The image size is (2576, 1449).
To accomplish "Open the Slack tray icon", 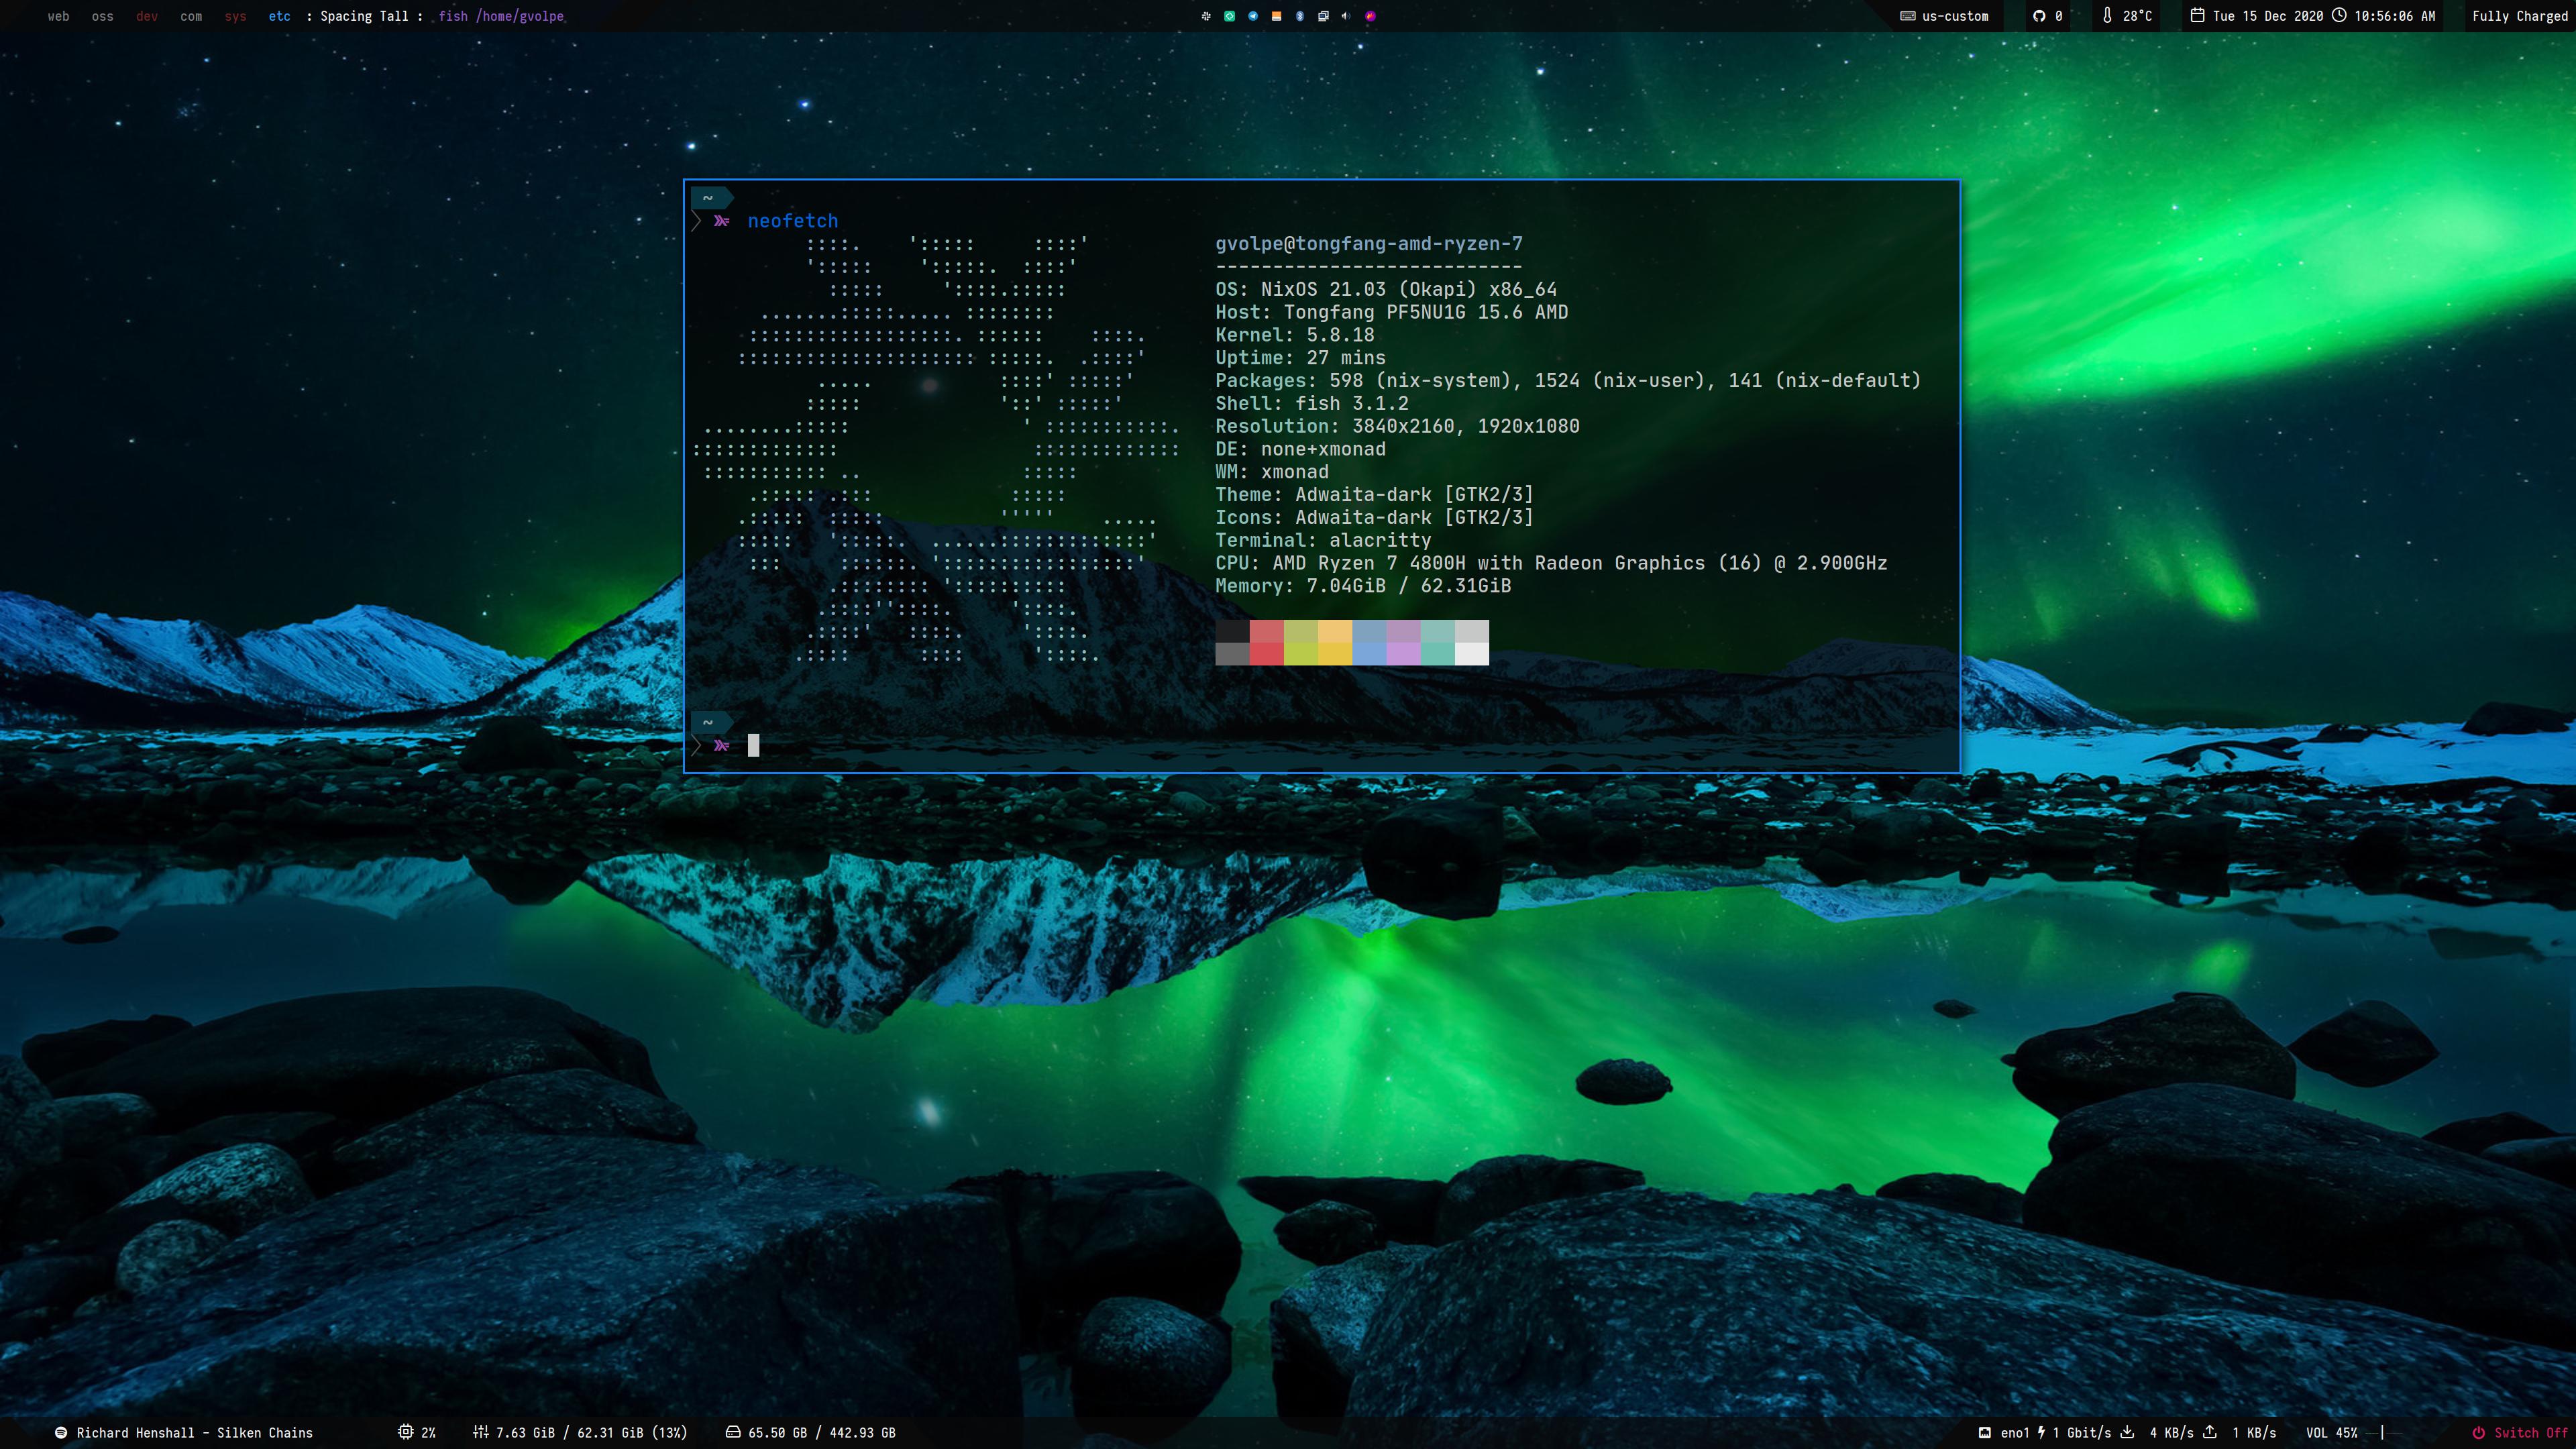I will [1206, 16].
